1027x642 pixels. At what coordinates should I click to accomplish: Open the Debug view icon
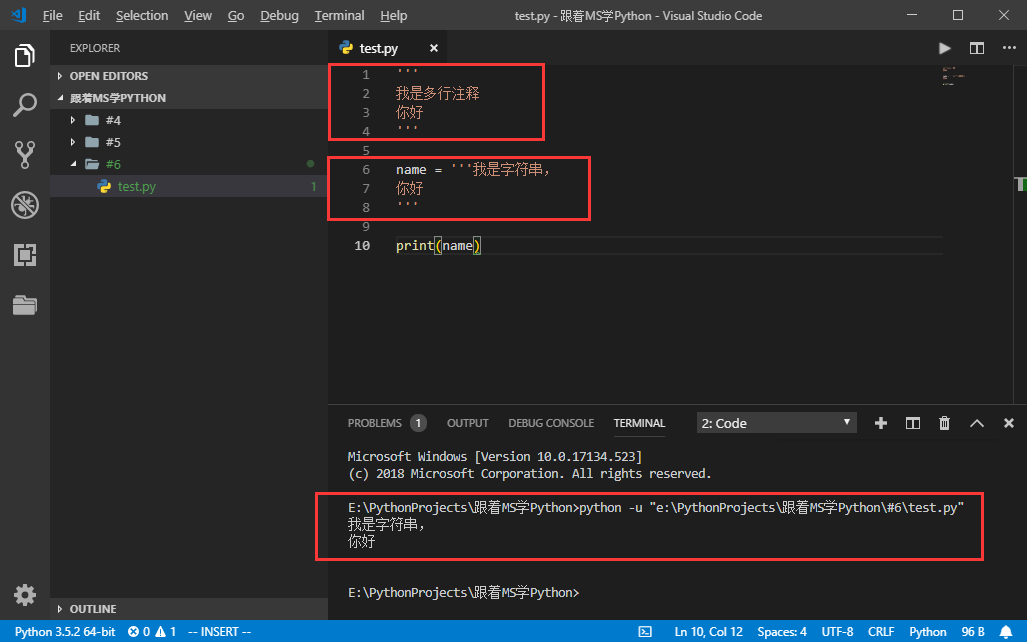tap(25, 205)
